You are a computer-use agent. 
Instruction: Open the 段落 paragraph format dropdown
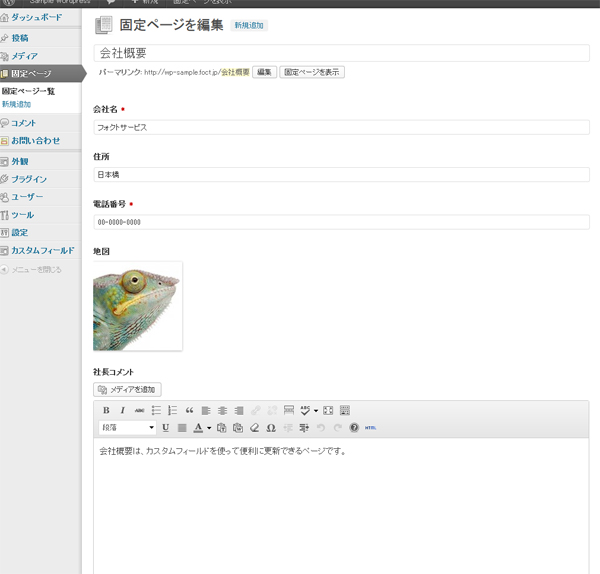(127, 427)
